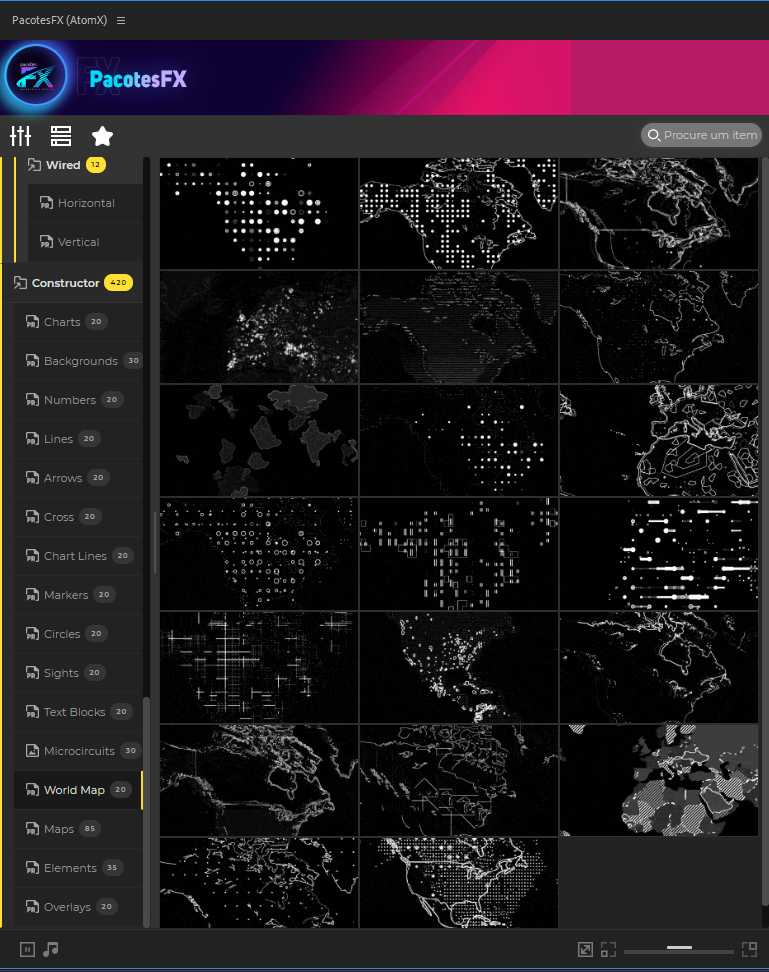Show favorites with the star icon
Image resolution: width=769 pixels, height=972 pixels.
[102, 136]
